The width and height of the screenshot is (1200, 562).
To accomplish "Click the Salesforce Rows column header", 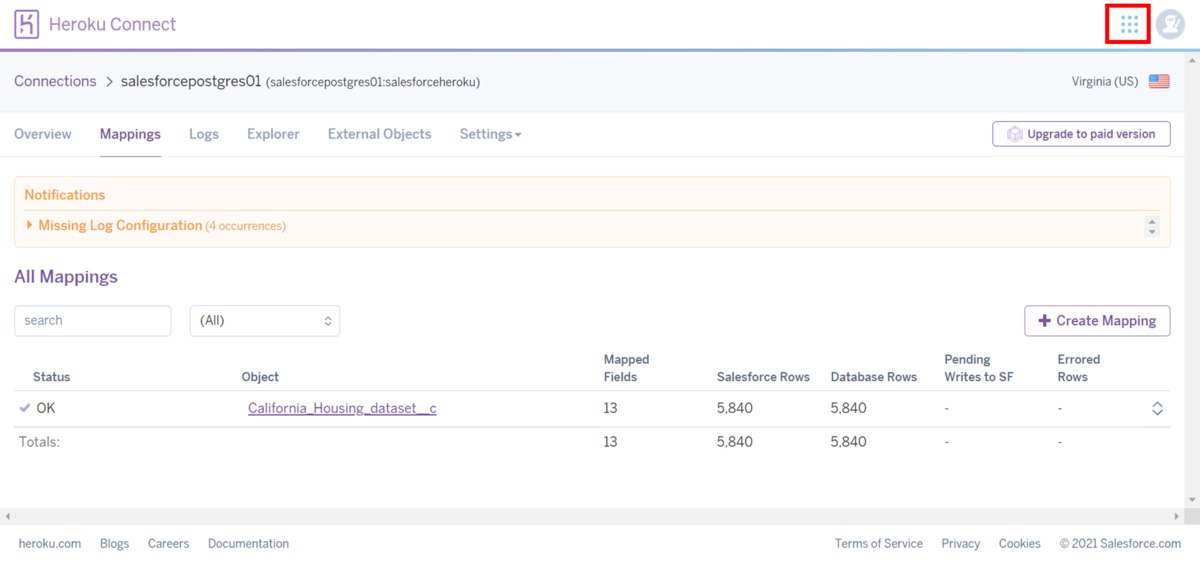I will pyautogui.click(x=763, y=377).
